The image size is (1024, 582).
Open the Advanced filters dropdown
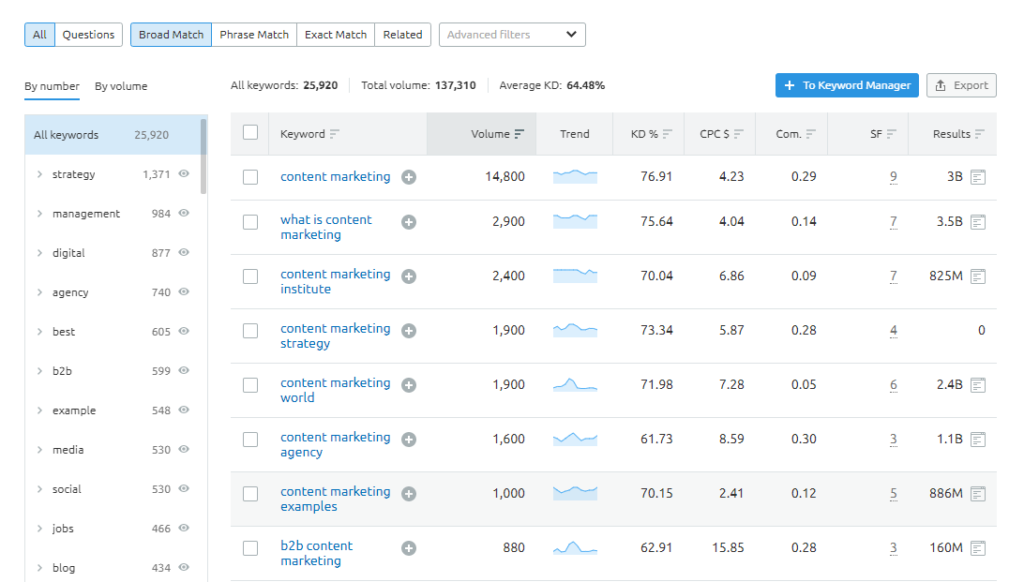511,34
